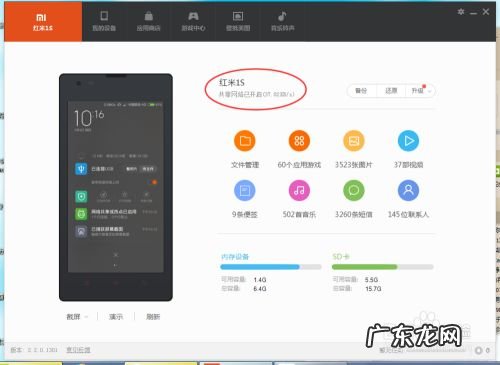Expand the 截屏 dropdown arrow
The width and height of the screenshot is (500, 365).
tap(86, 317)
